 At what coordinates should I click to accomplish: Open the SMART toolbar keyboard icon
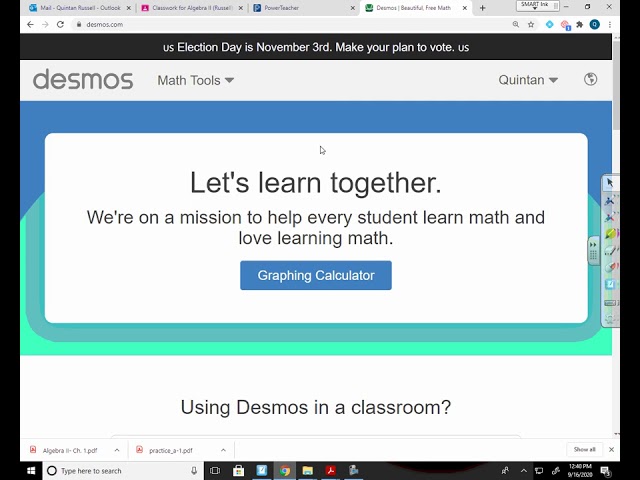[x=611, y=303]
